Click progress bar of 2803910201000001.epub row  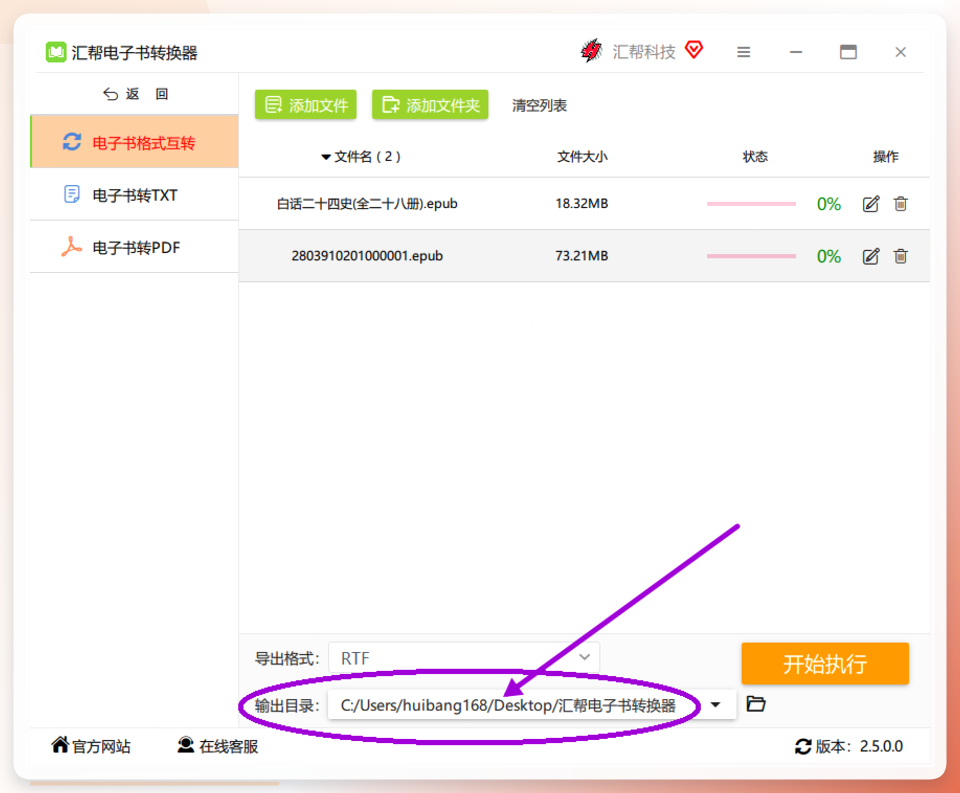(751, 256)
